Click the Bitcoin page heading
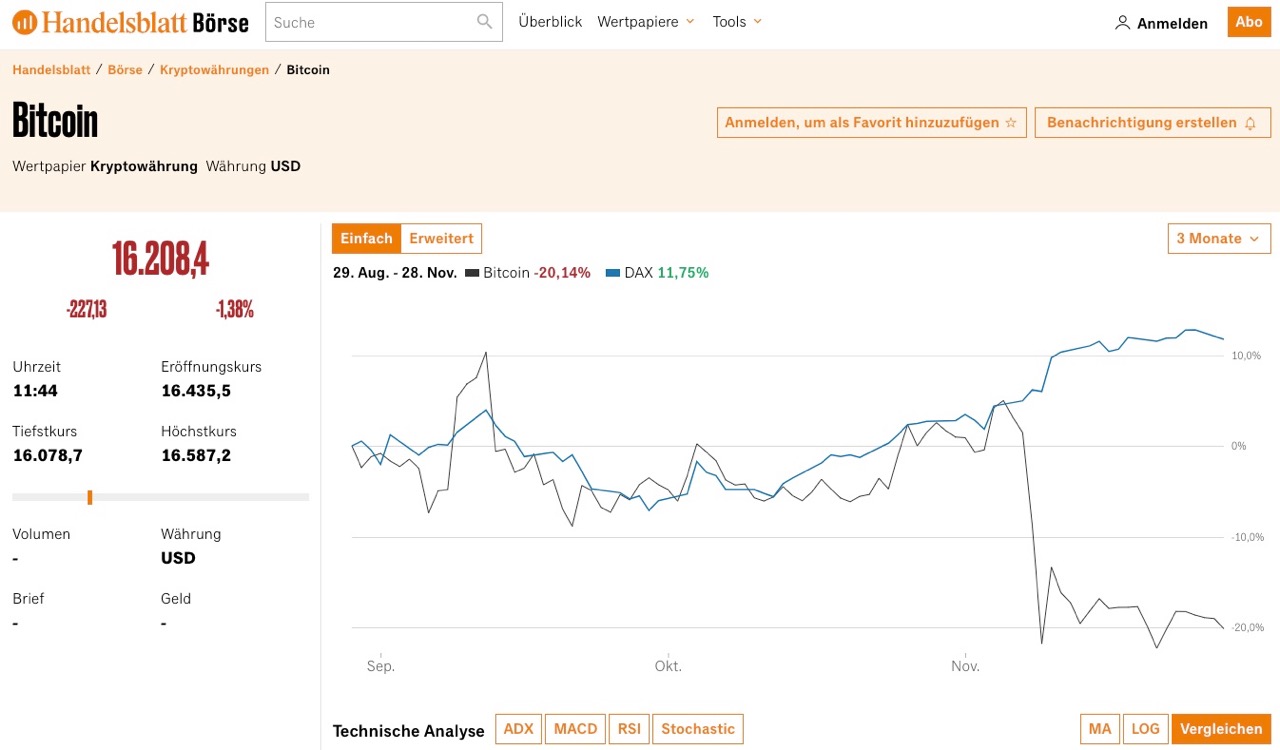The width and height of the screenshot is (1280, 750). [x=55, y=121]
